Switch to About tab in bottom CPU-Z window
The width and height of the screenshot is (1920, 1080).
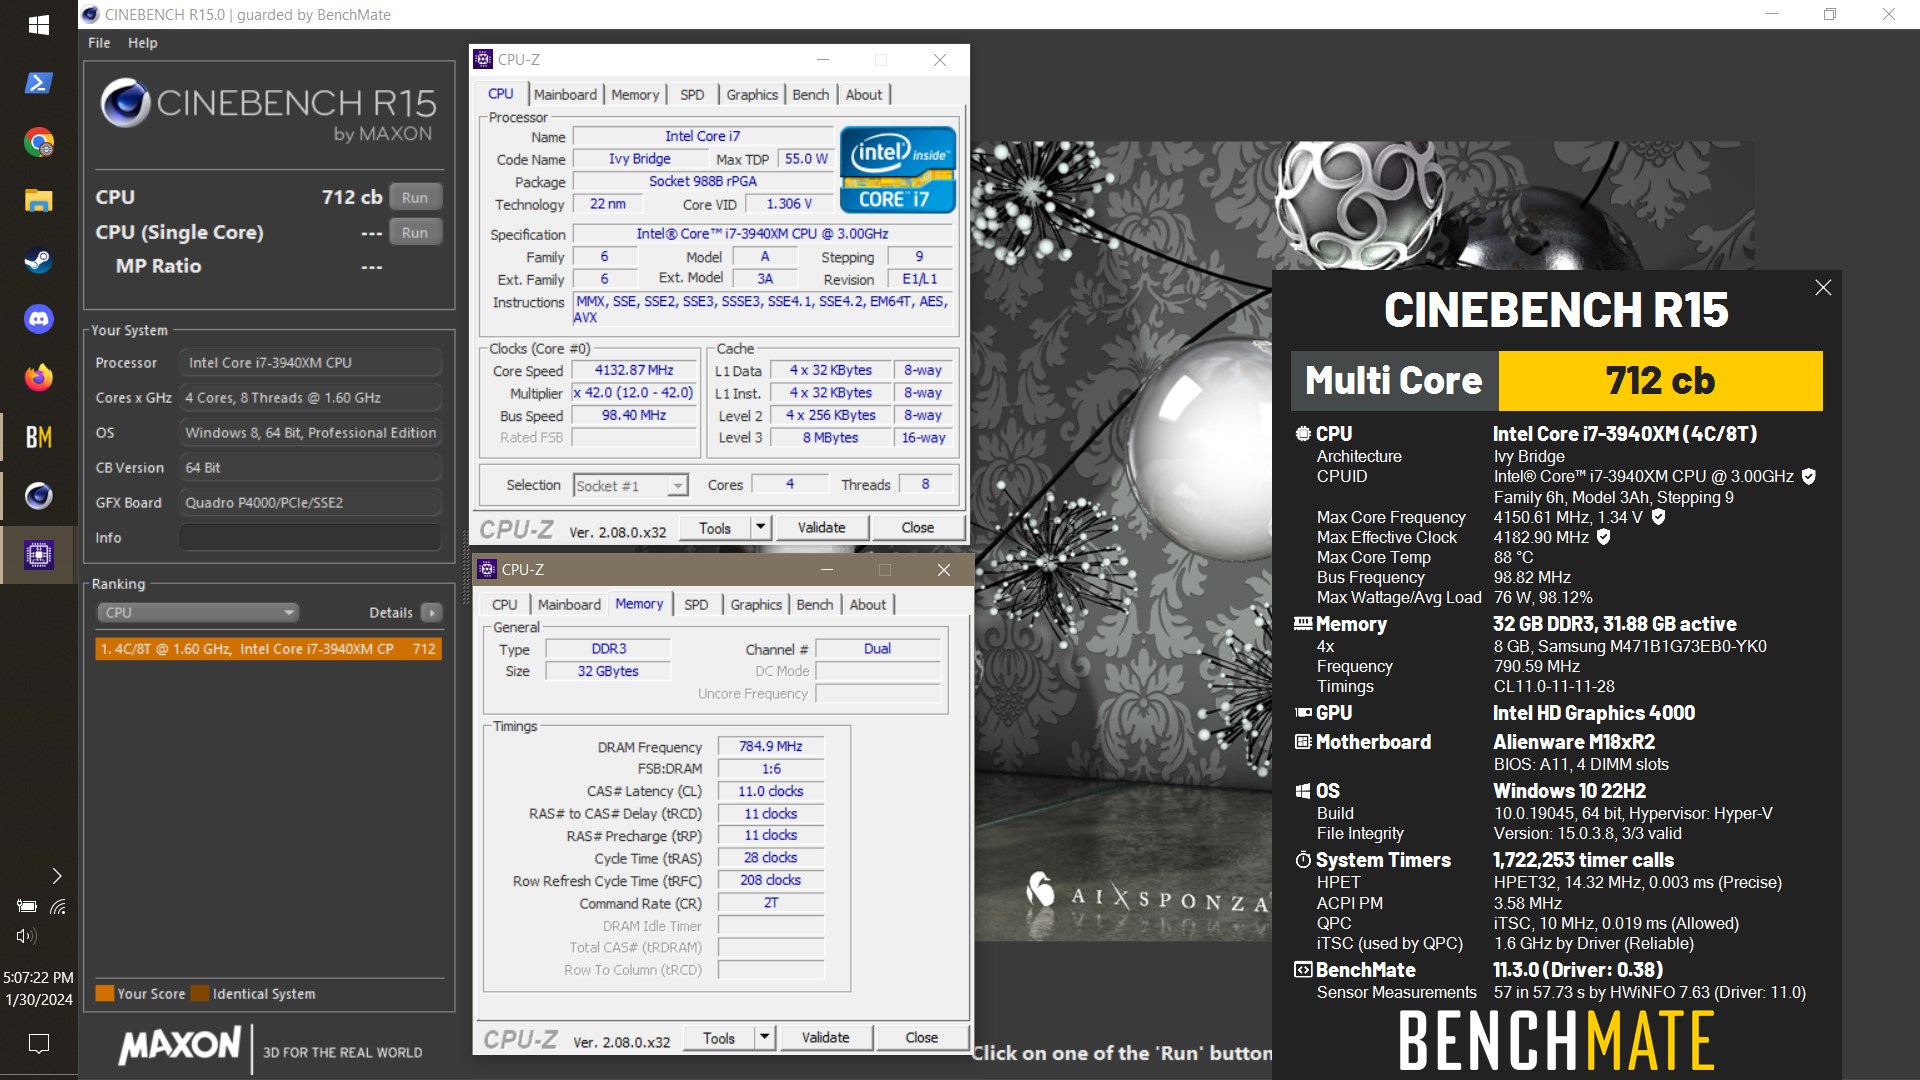[868, 604]
